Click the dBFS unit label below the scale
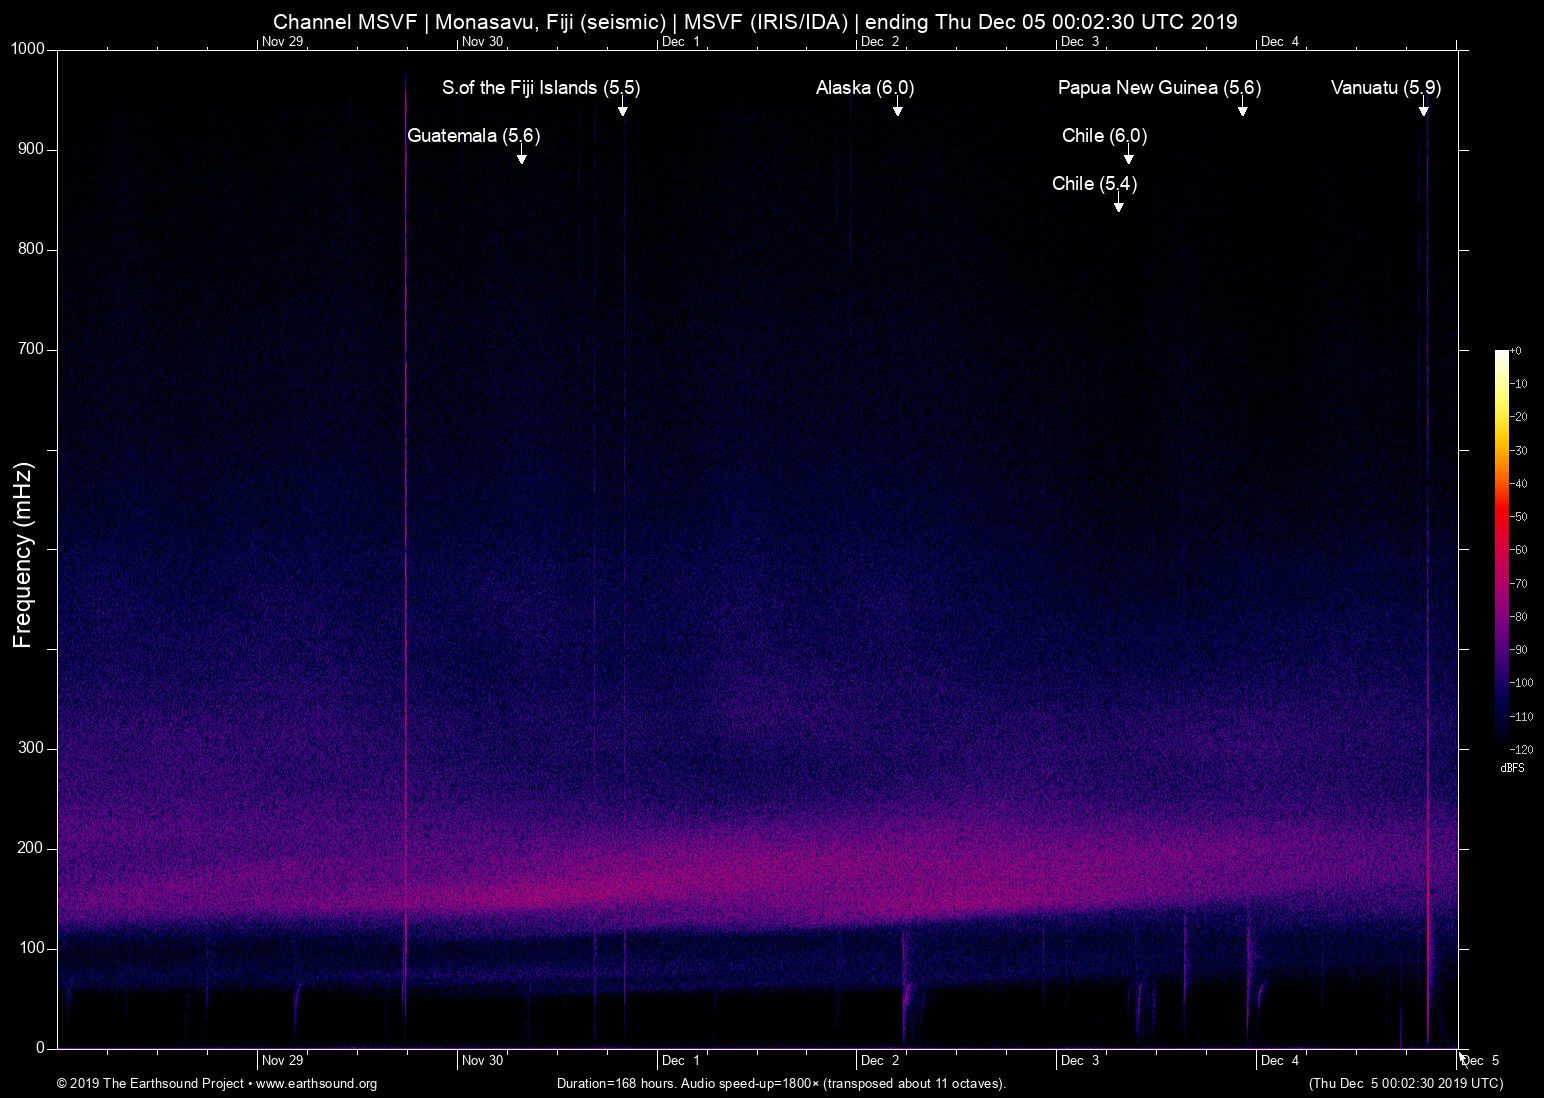Image resolution: width=1544 pixels, height=1098 pixels. pyautogui.click(x=1512, y=768)
